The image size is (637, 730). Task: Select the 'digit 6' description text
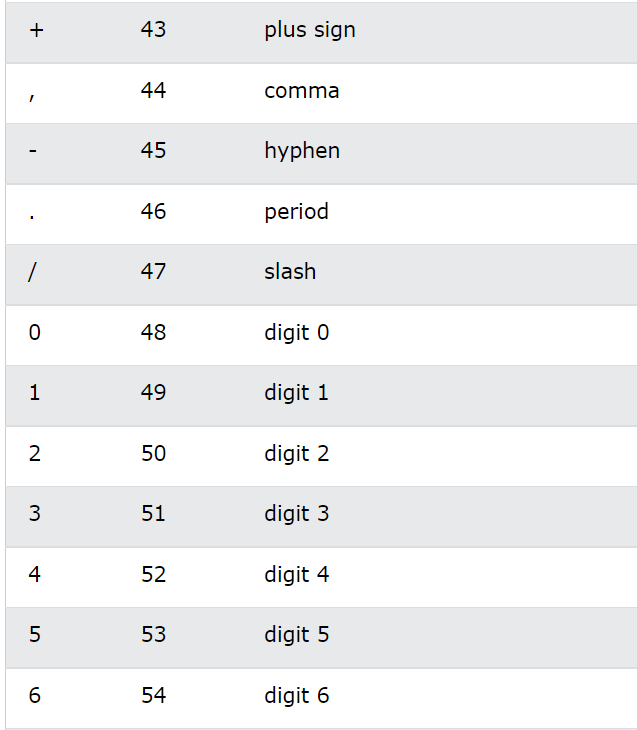pos(297,696)
